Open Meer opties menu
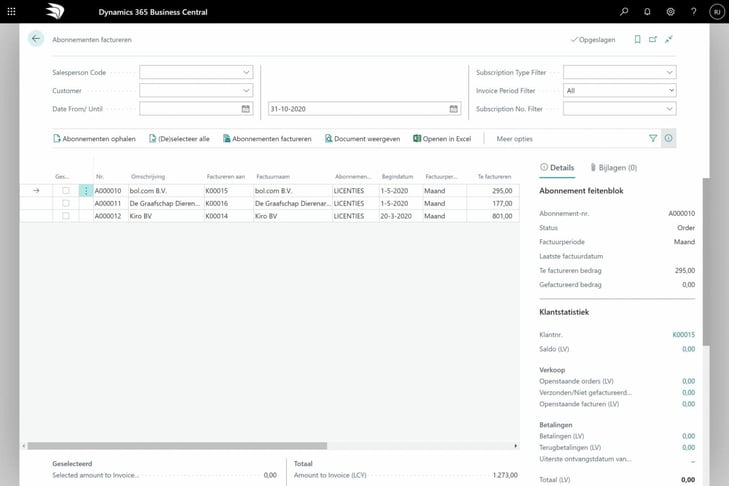Viewport: 729px width, 486px height. [514, 139]
